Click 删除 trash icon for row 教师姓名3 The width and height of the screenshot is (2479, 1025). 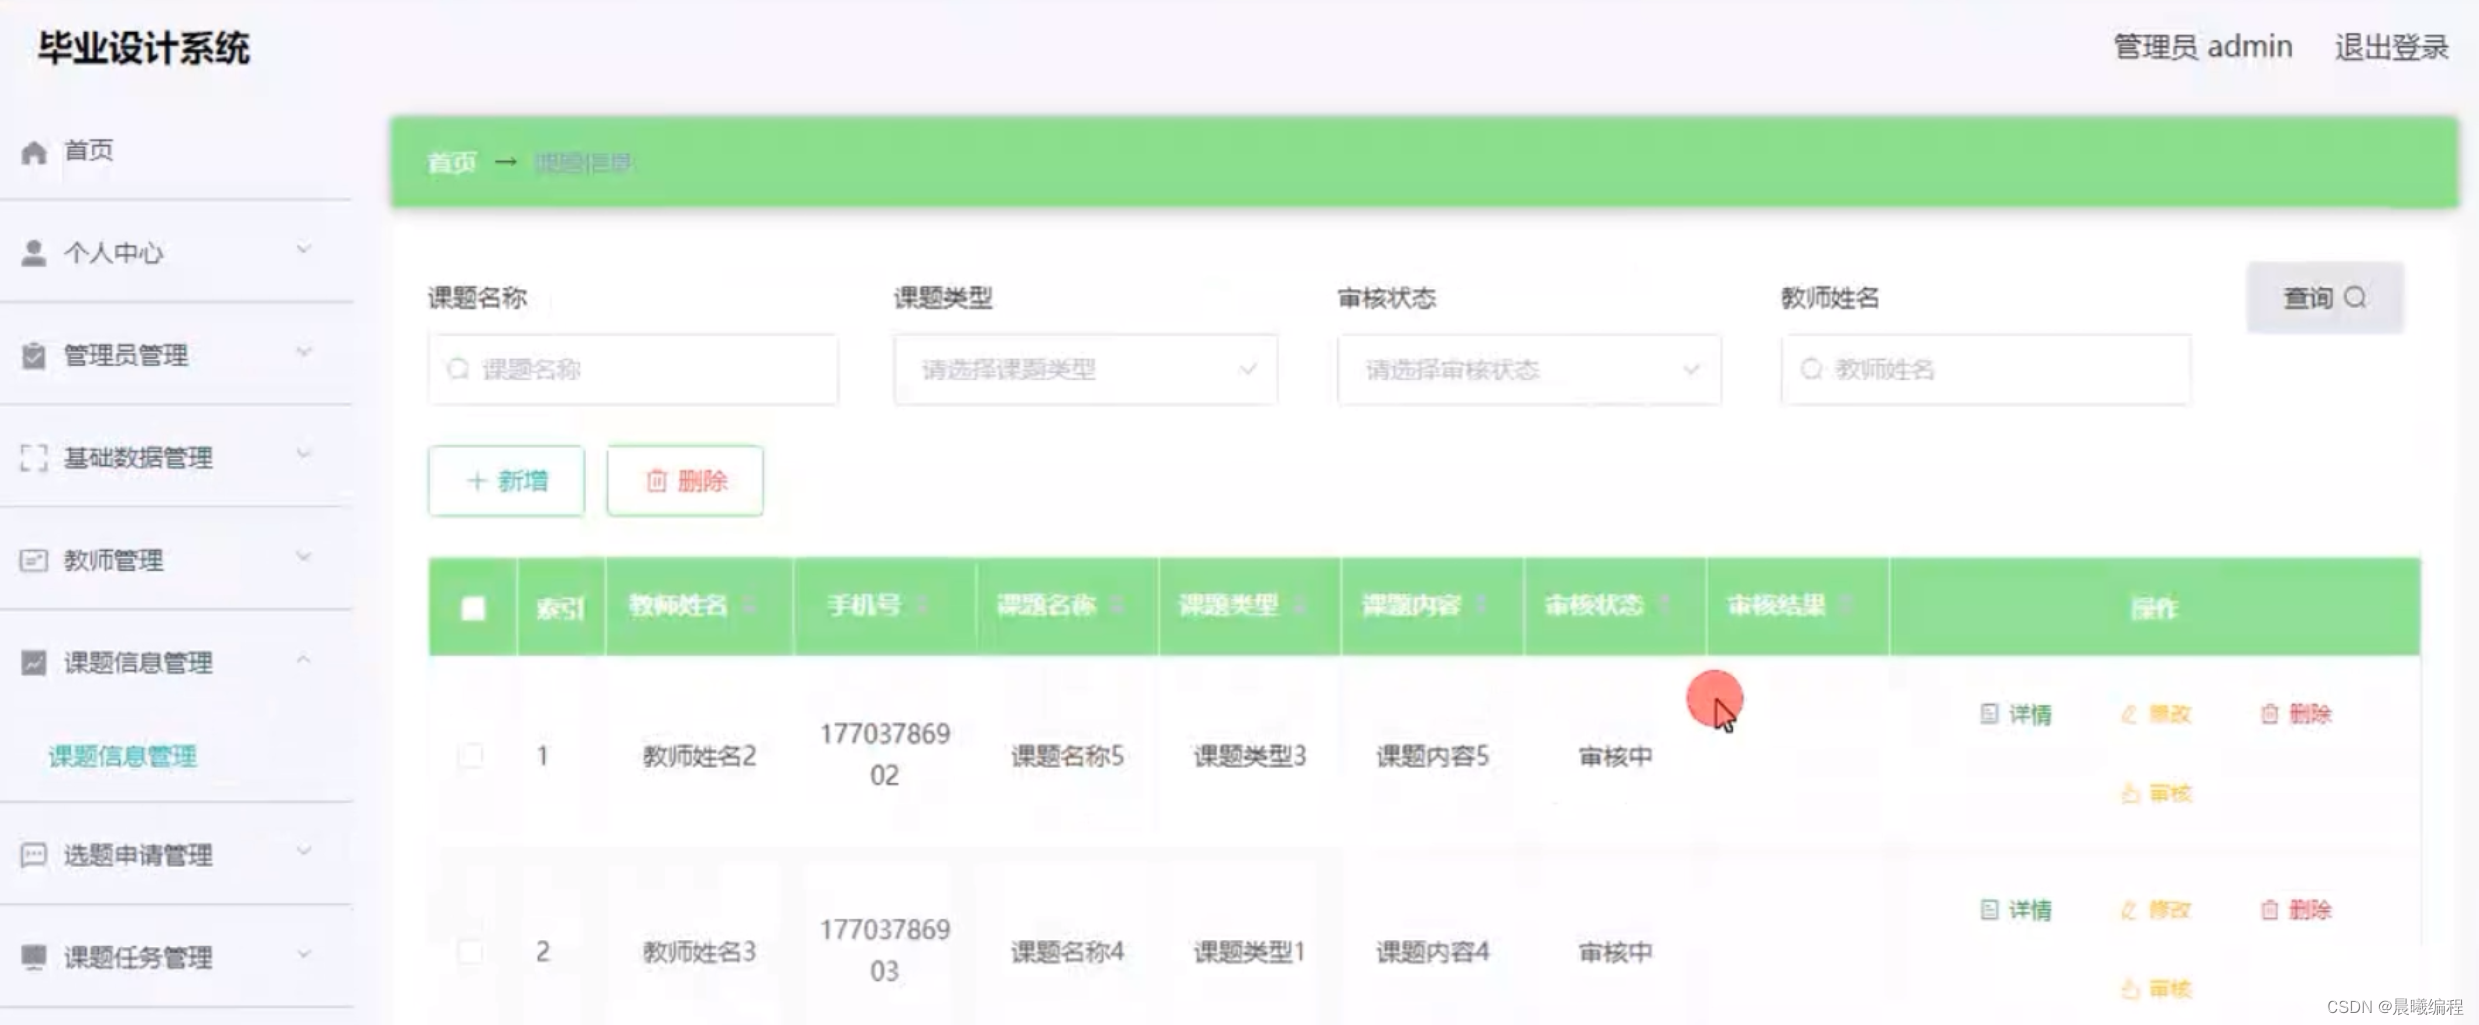2269,910
